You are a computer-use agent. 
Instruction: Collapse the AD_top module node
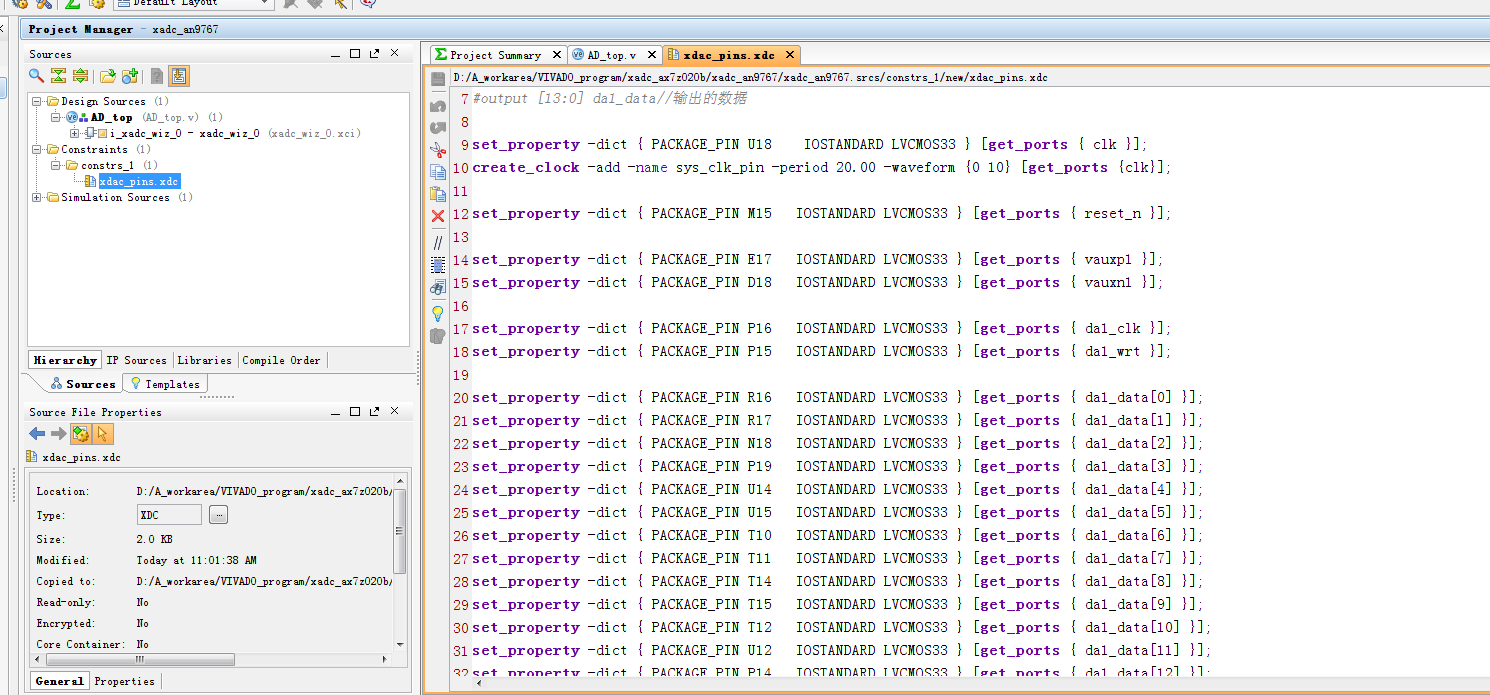coord(57,117)
